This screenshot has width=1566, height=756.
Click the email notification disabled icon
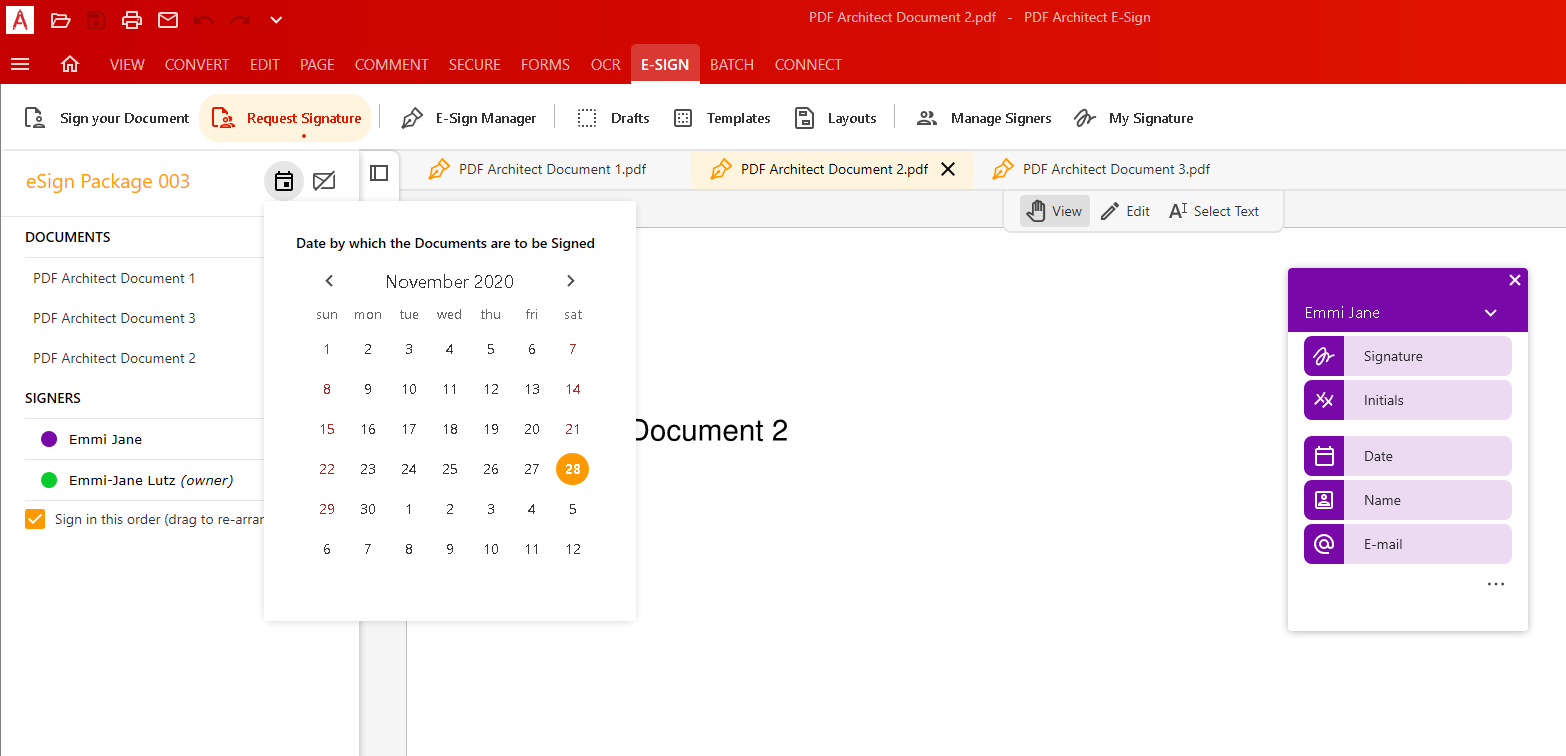coord(324,181)
